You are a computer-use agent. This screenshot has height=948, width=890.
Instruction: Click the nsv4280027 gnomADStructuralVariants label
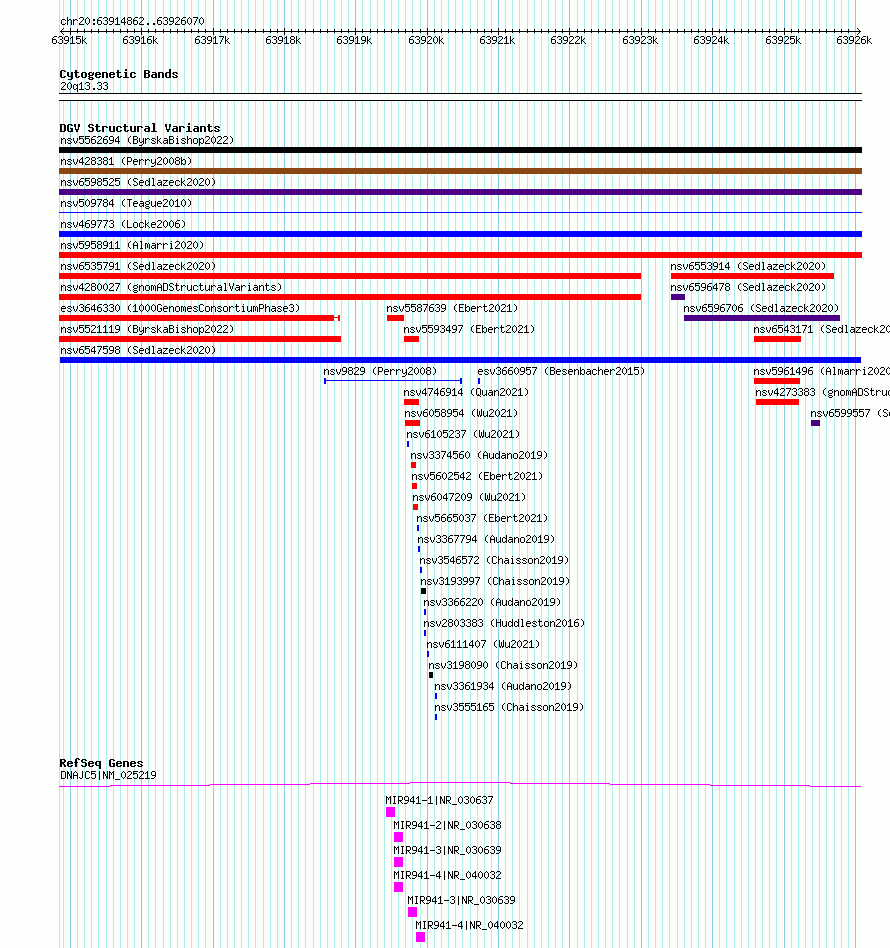tap(171, 287)
